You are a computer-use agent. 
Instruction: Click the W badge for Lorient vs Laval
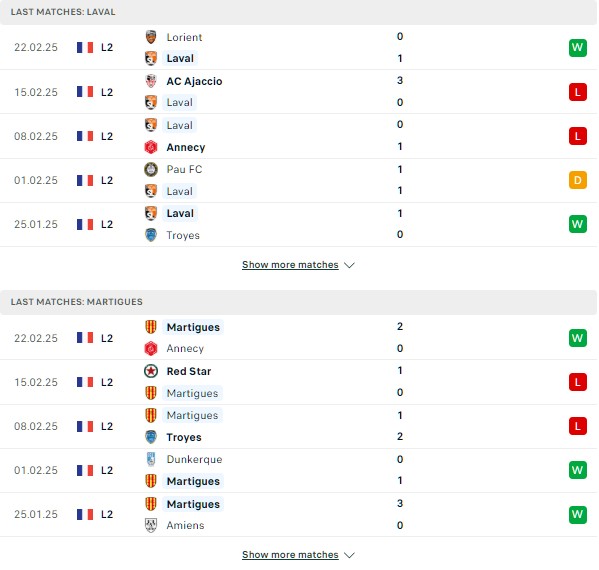click(578, 48)
